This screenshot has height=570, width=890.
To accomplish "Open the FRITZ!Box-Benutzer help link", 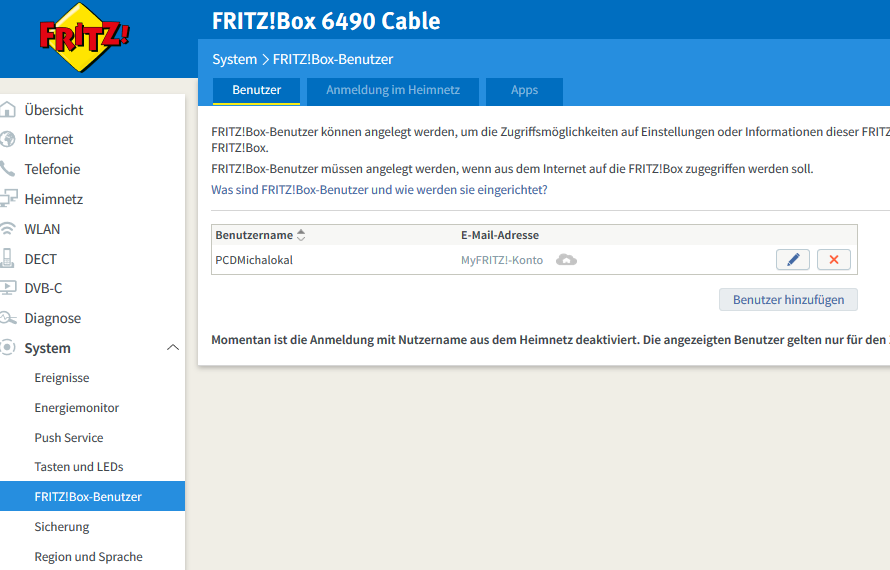I will tap(379, 189).
